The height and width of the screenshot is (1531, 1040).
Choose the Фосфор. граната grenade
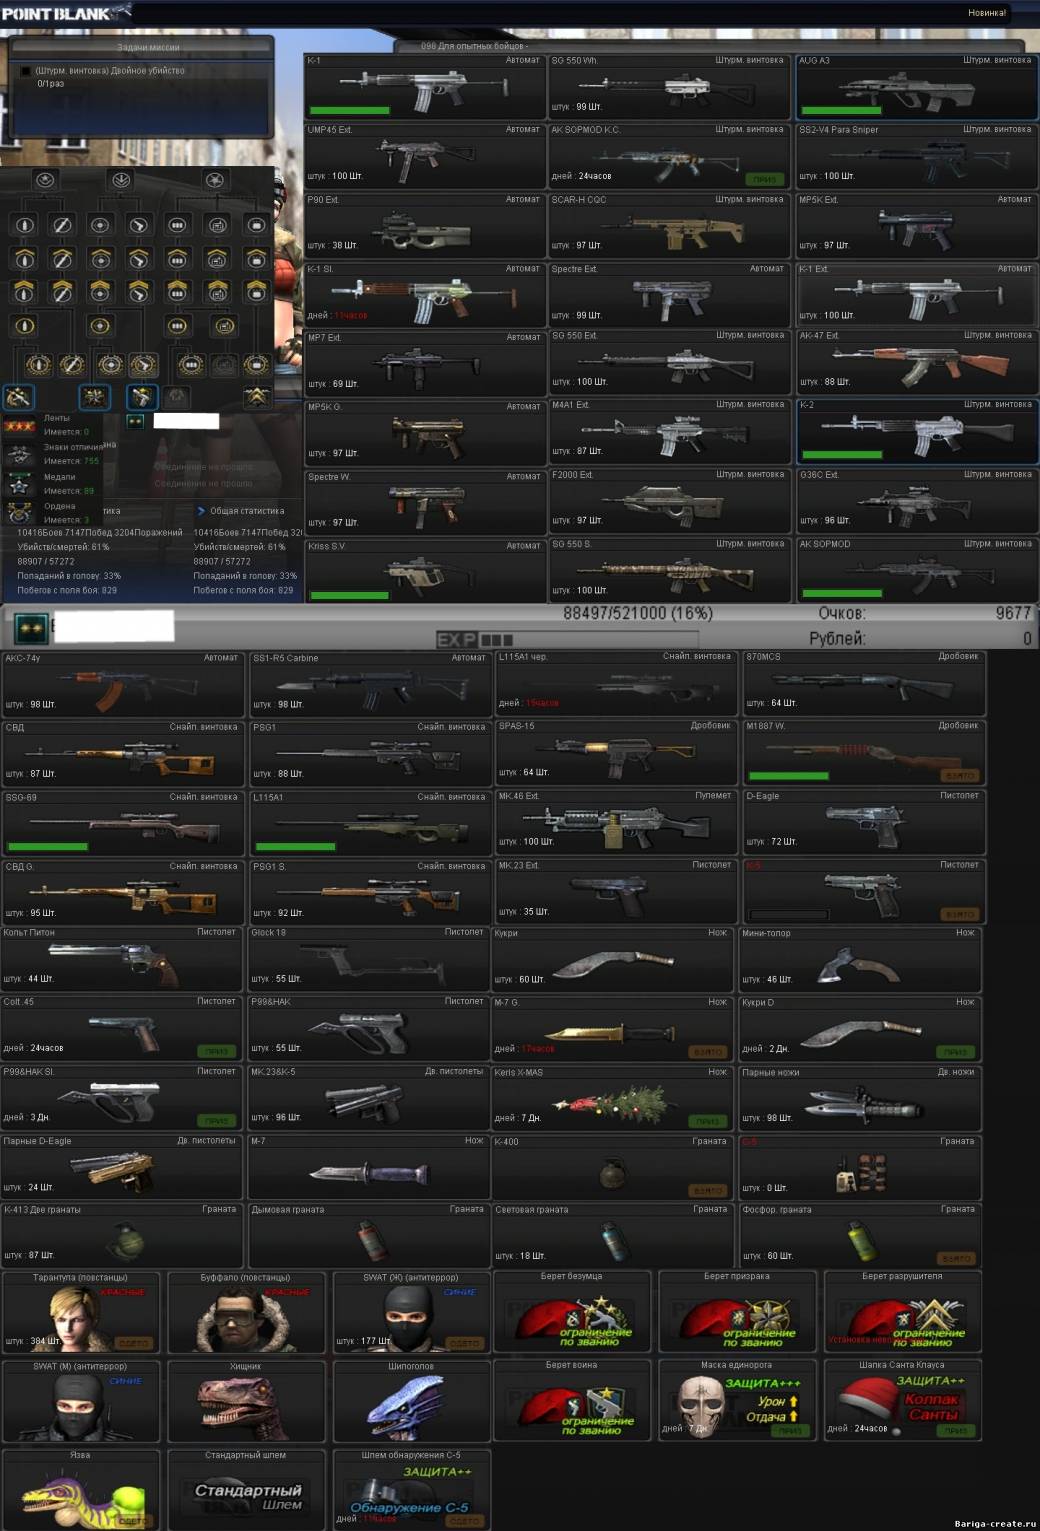(860, 1235)
